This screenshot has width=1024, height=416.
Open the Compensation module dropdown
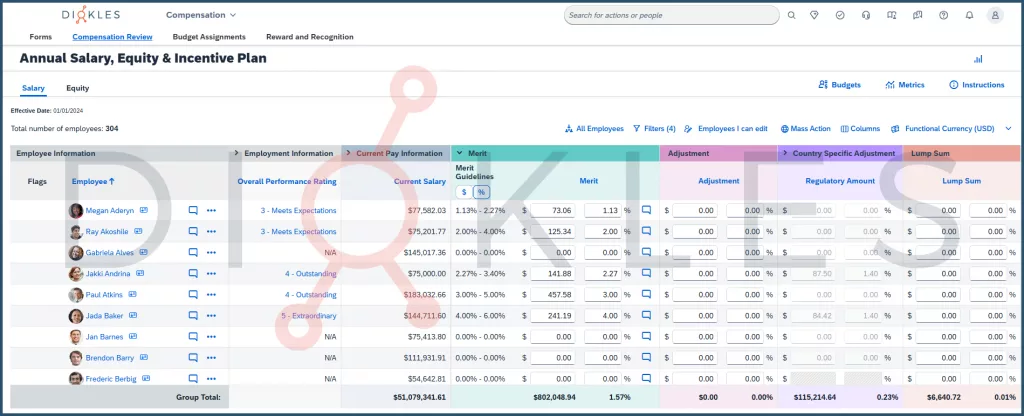point(201,15)
